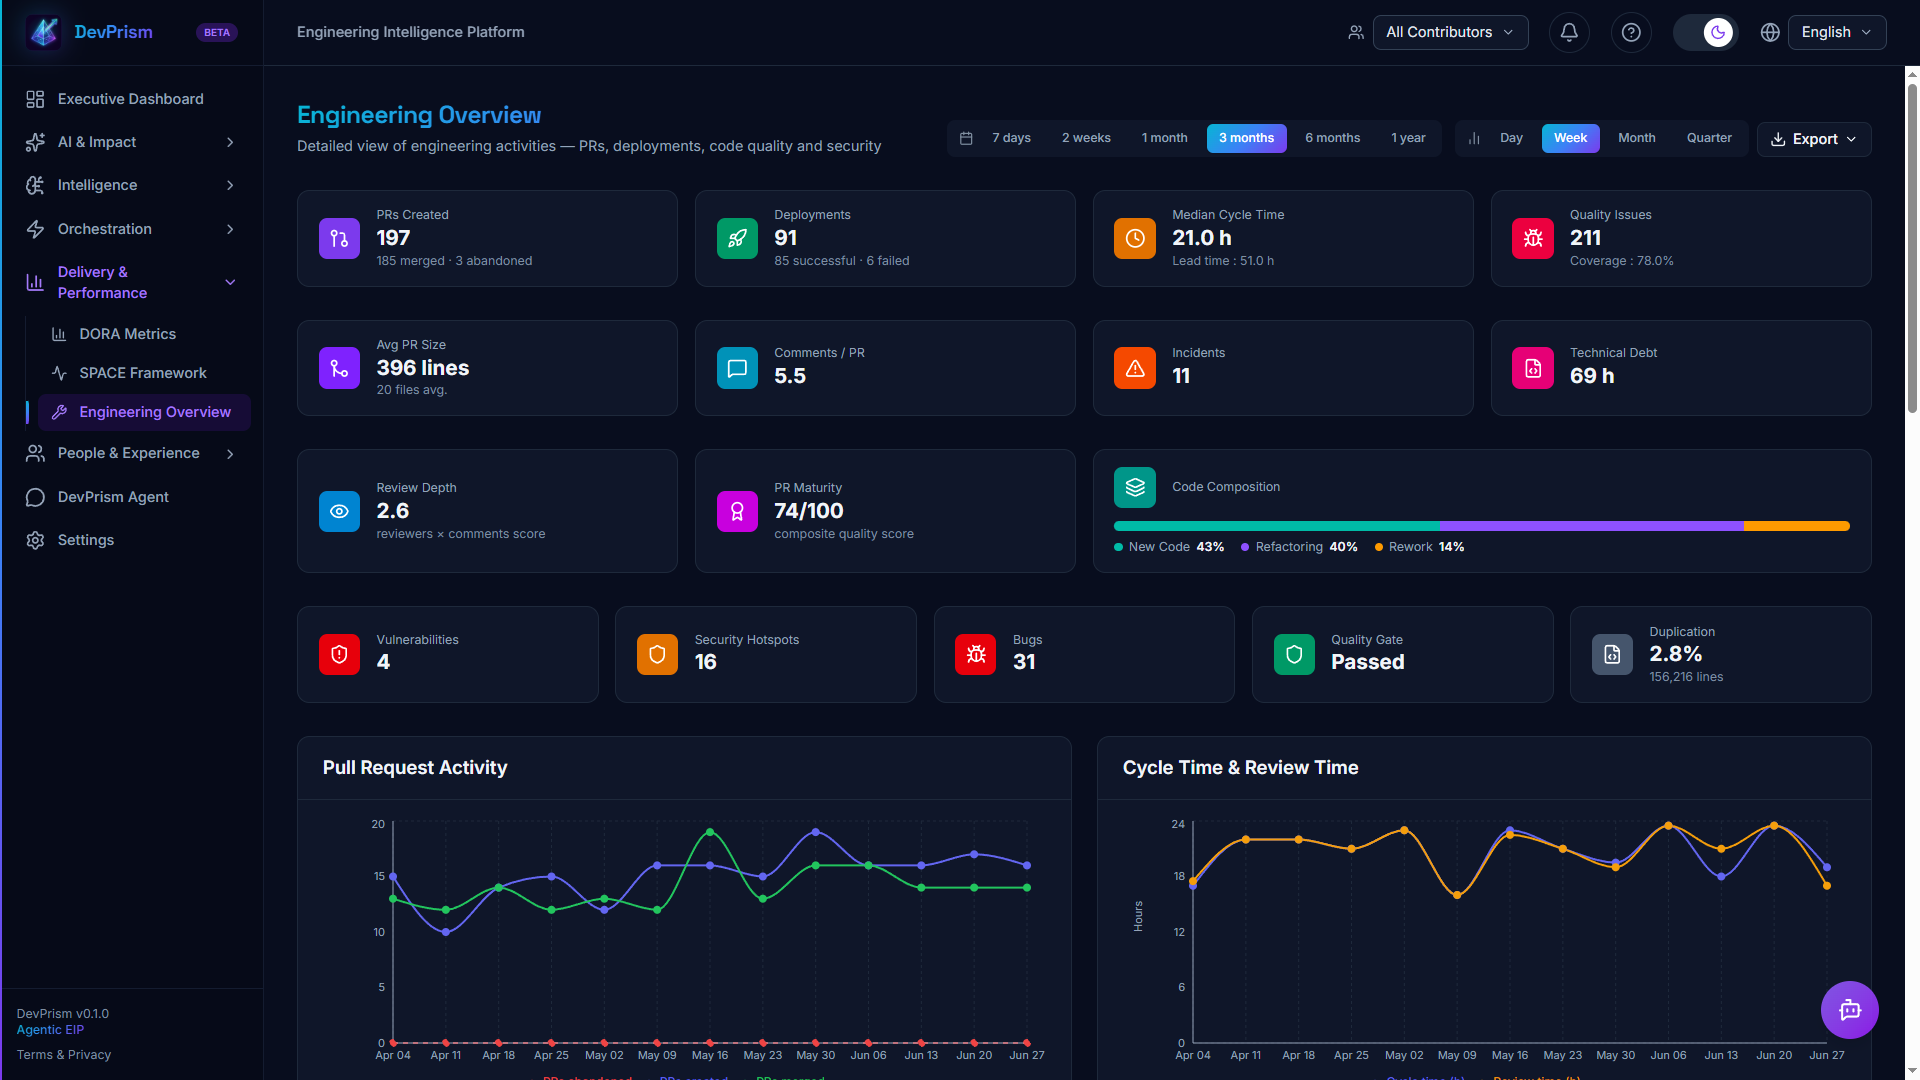This screenshot has height=1080, width=1920.
Task: Expand the Orchestration section
Action: (x=132, y=229)
